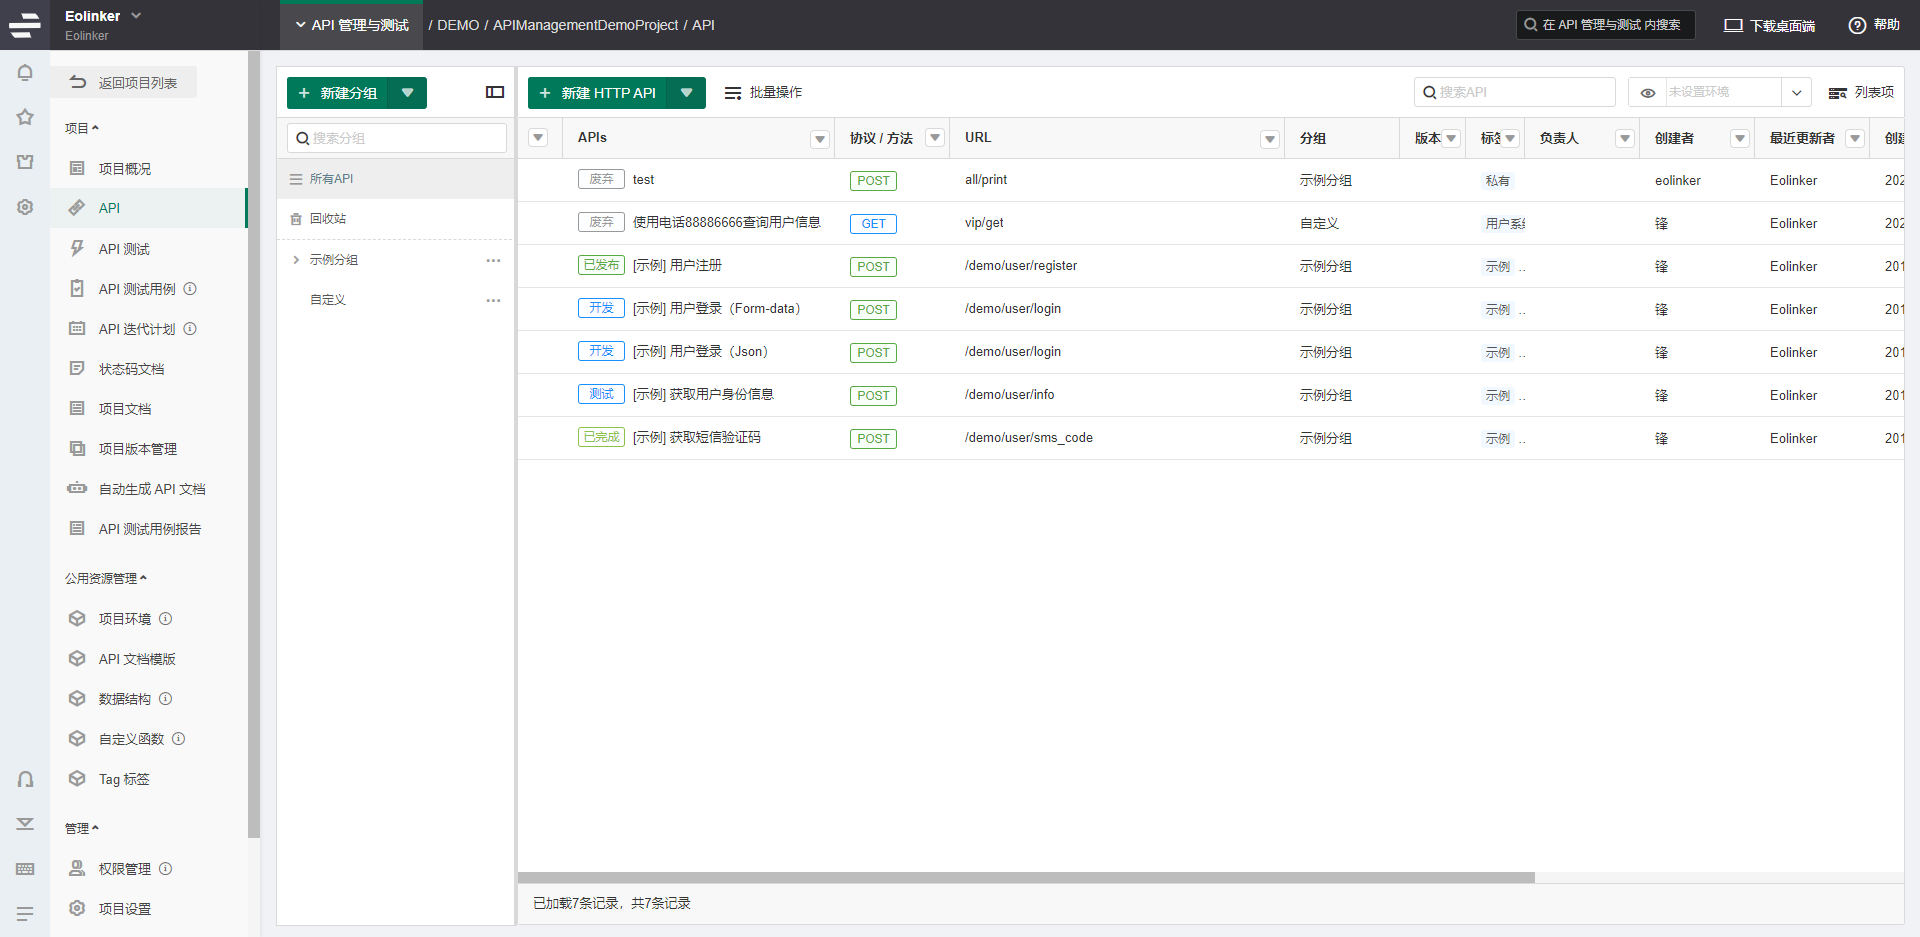
Task: Click the three-dot menu for 示例分组
Action: (493, 260)
